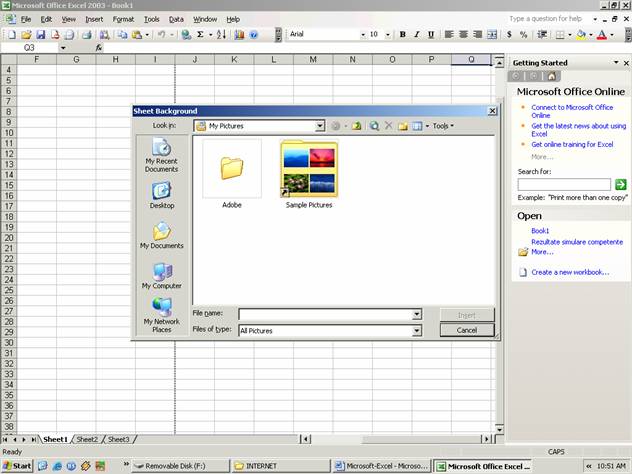Click the Increase Indent icon
Screen dimensions: 632x474
pyautogui.click(x=542, y=35)
